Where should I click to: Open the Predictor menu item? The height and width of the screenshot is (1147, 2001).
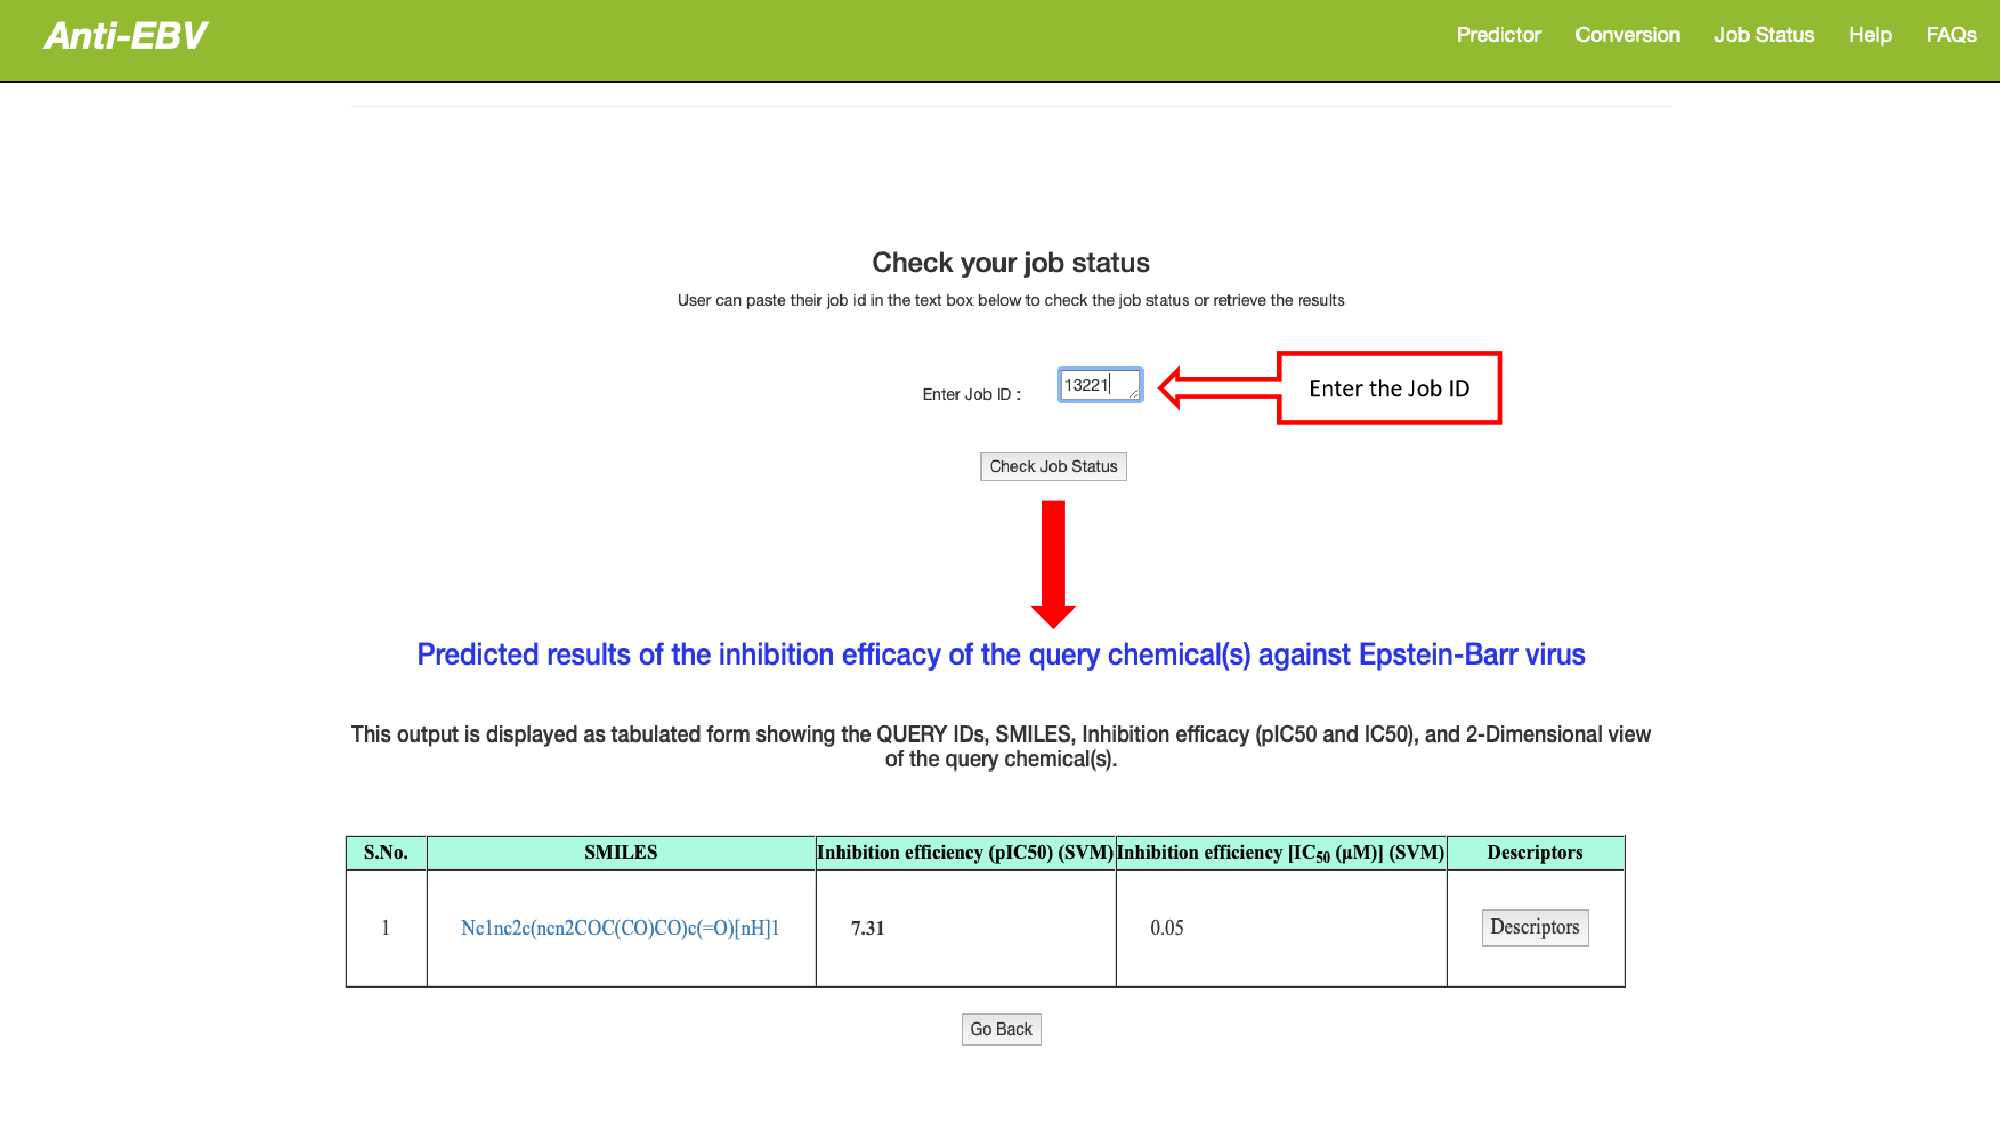[1498, 35]
